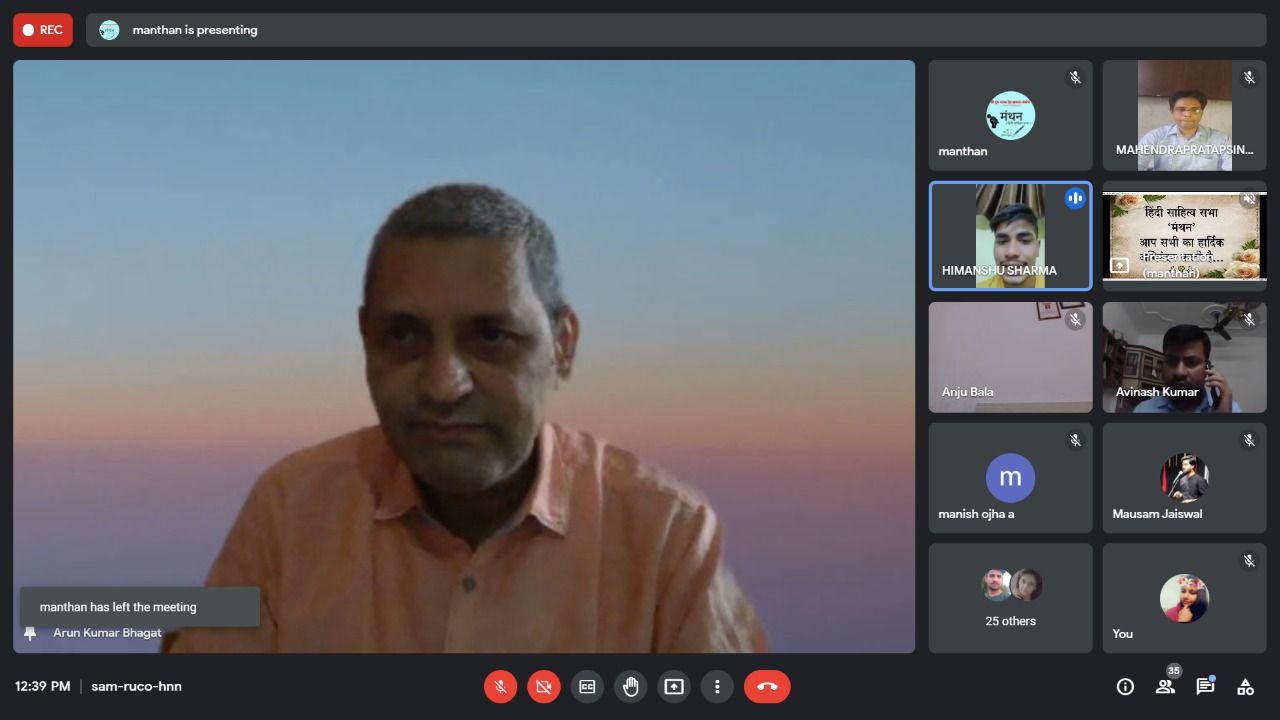
Task: Open the chat panel
Action: pyautogui.click(x=1205, y=687)
